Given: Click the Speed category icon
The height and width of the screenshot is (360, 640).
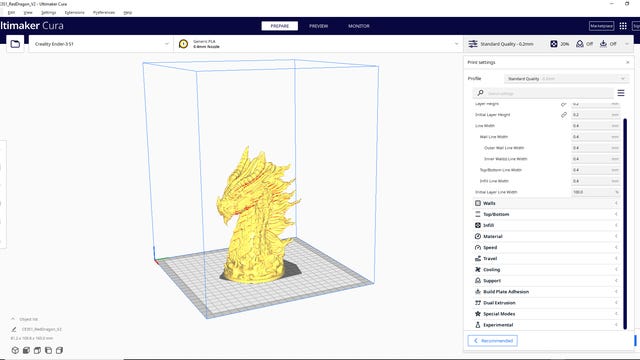Looking at the screenshot, I should click(x=478, y=247).
